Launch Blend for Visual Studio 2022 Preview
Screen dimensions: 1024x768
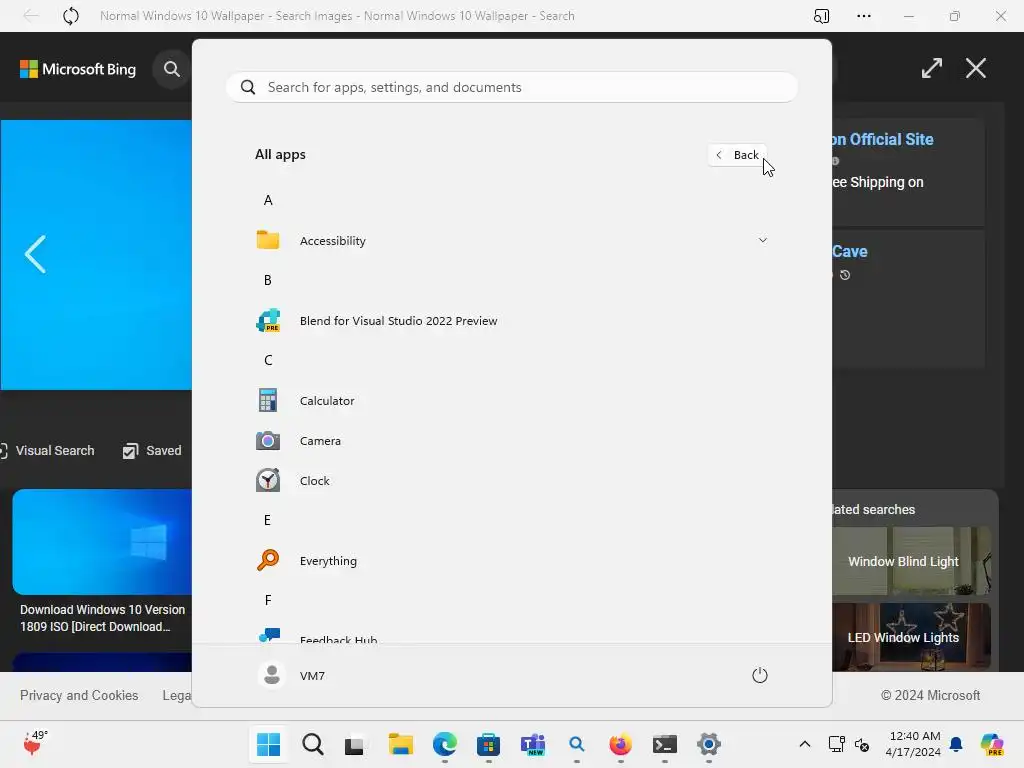coord(511,321)
